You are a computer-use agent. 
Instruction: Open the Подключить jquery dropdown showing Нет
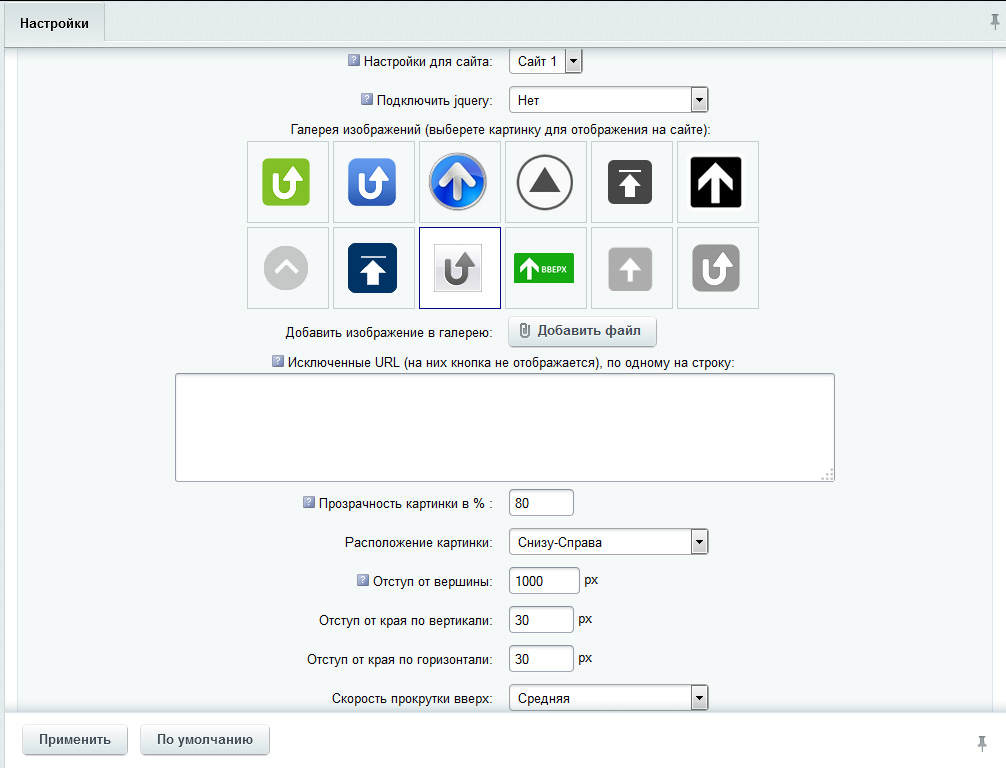click(x=608, y=100)
